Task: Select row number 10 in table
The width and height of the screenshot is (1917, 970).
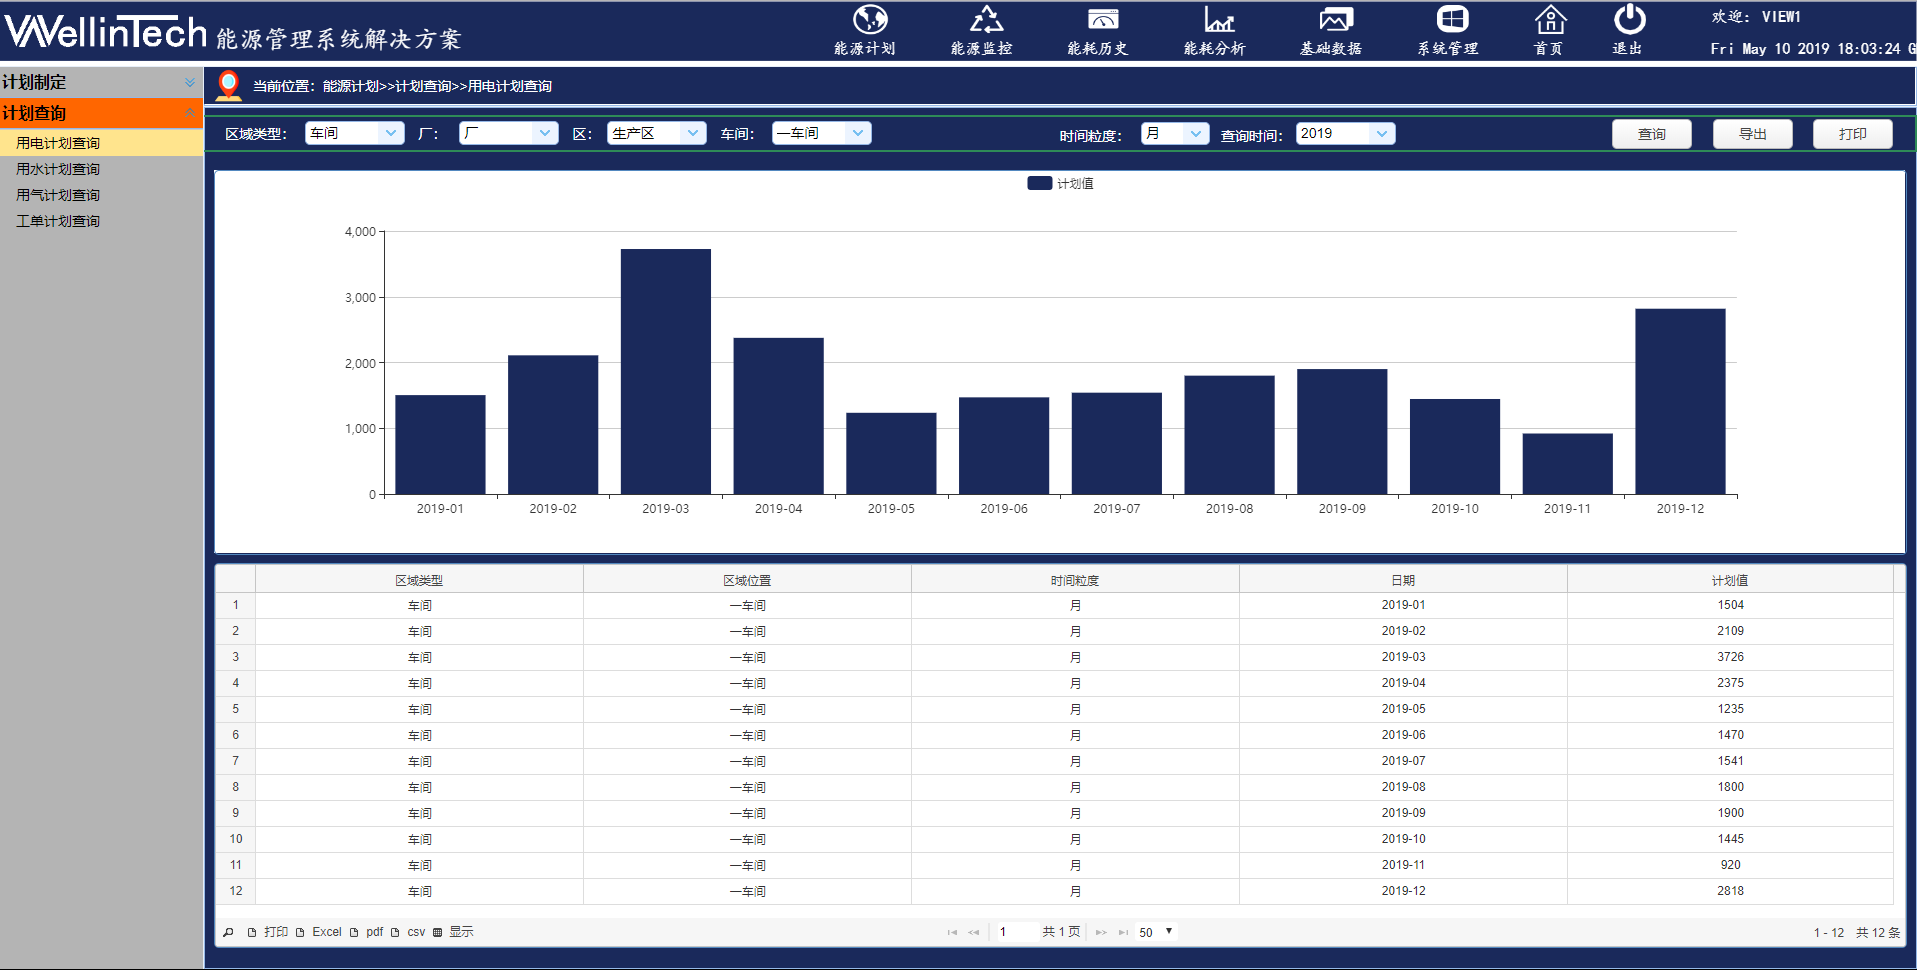Action: click(236, 839)
